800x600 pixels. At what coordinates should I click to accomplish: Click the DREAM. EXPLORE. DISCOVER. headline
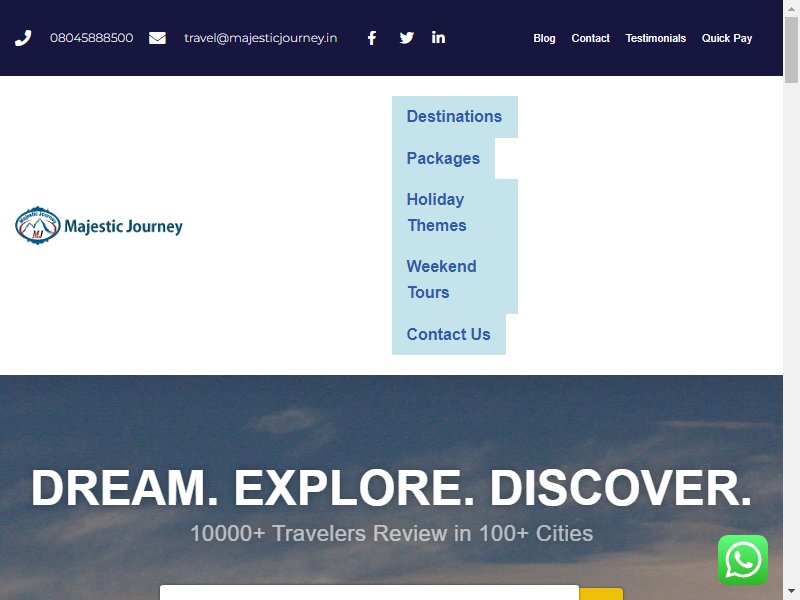[x=391, y=488]
